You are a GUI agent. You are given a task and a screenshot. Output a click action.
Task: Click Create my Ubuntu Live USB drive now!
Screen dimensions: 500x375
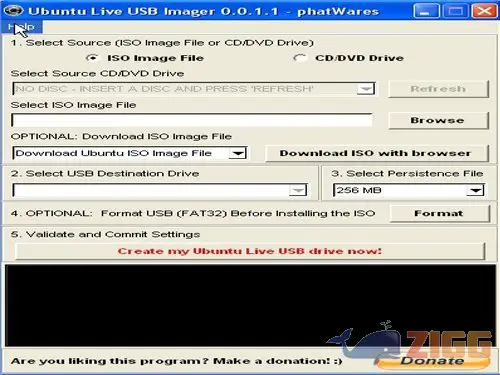250,251
